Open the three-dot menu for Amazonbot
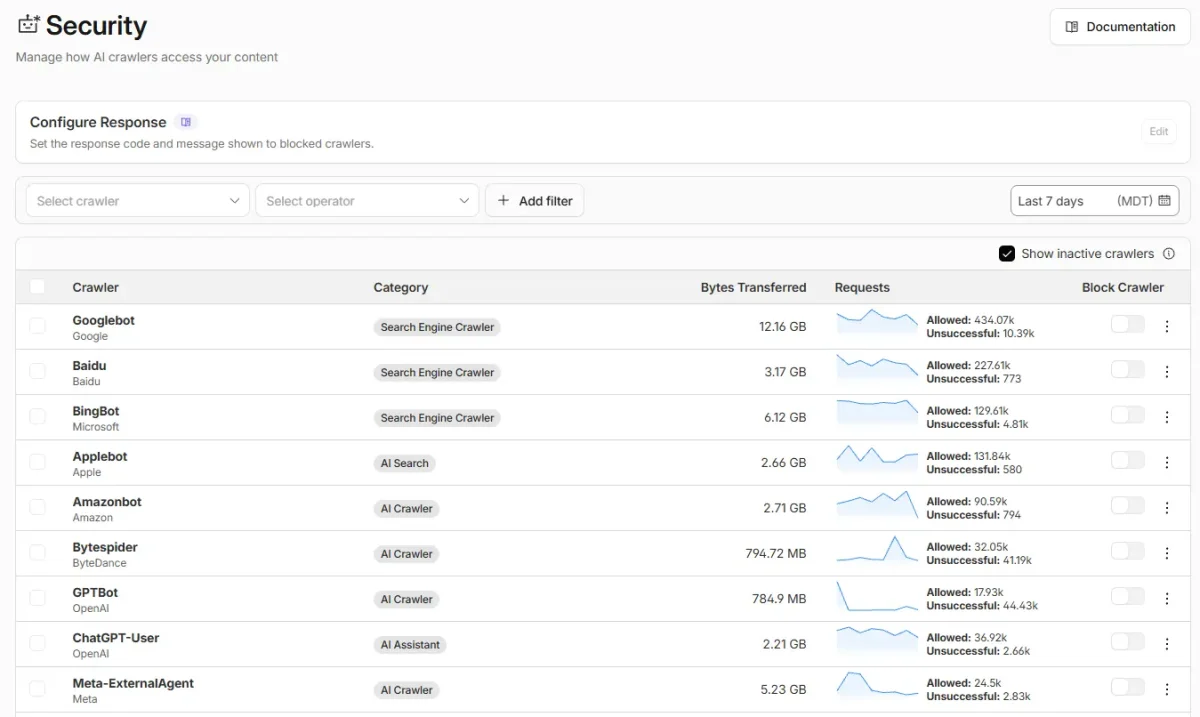 point(1166,508)
